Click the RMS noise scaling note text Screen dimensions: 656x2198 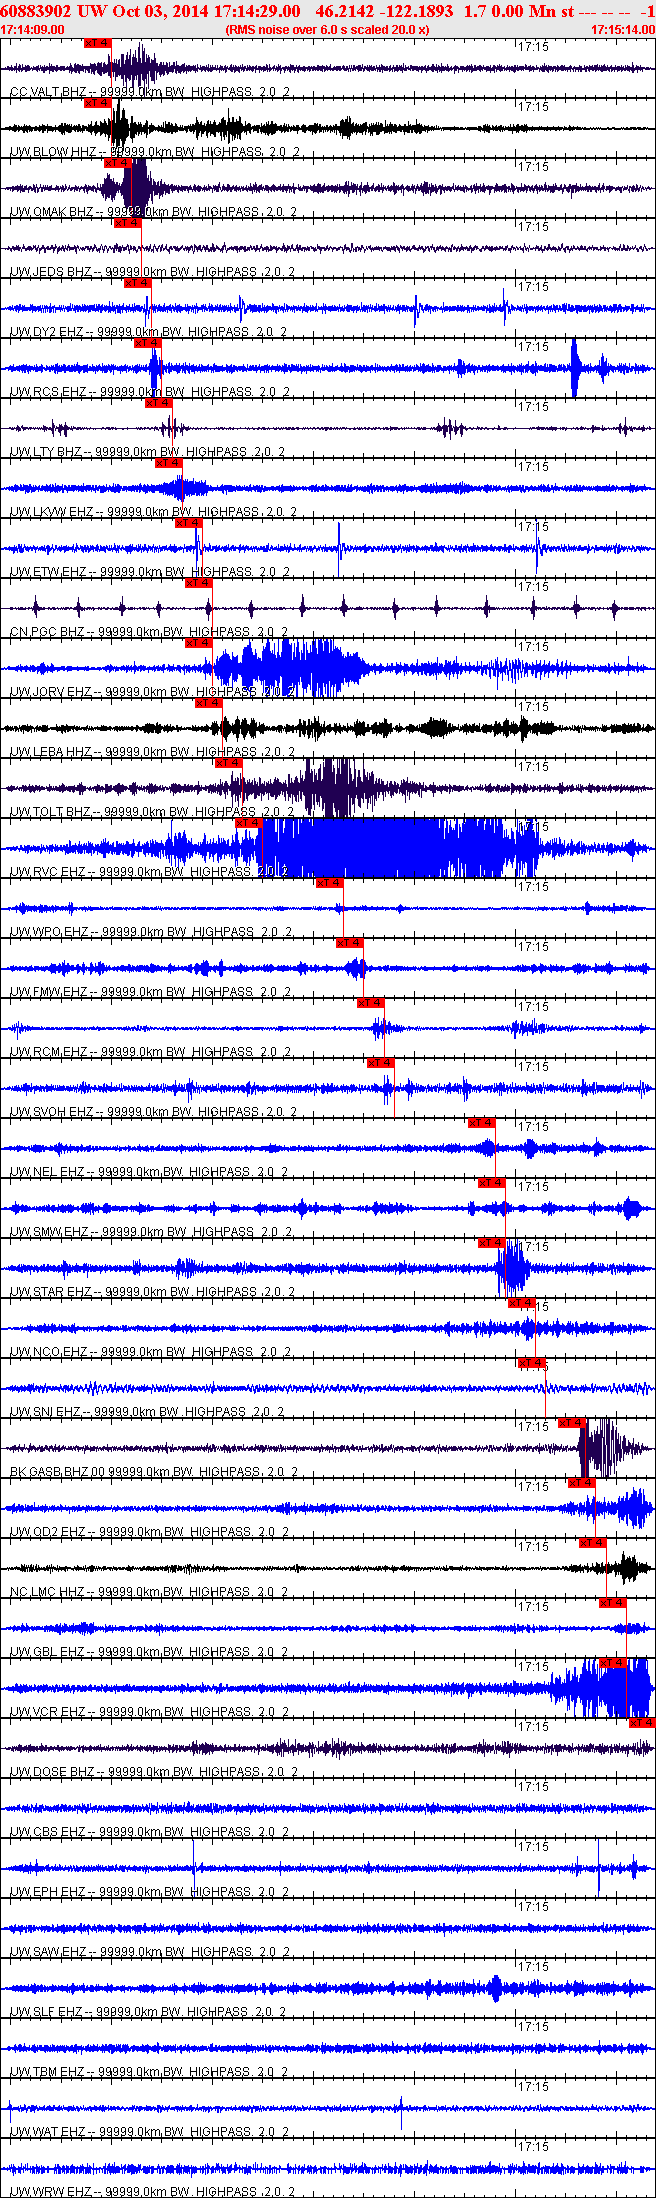(328, 30)
